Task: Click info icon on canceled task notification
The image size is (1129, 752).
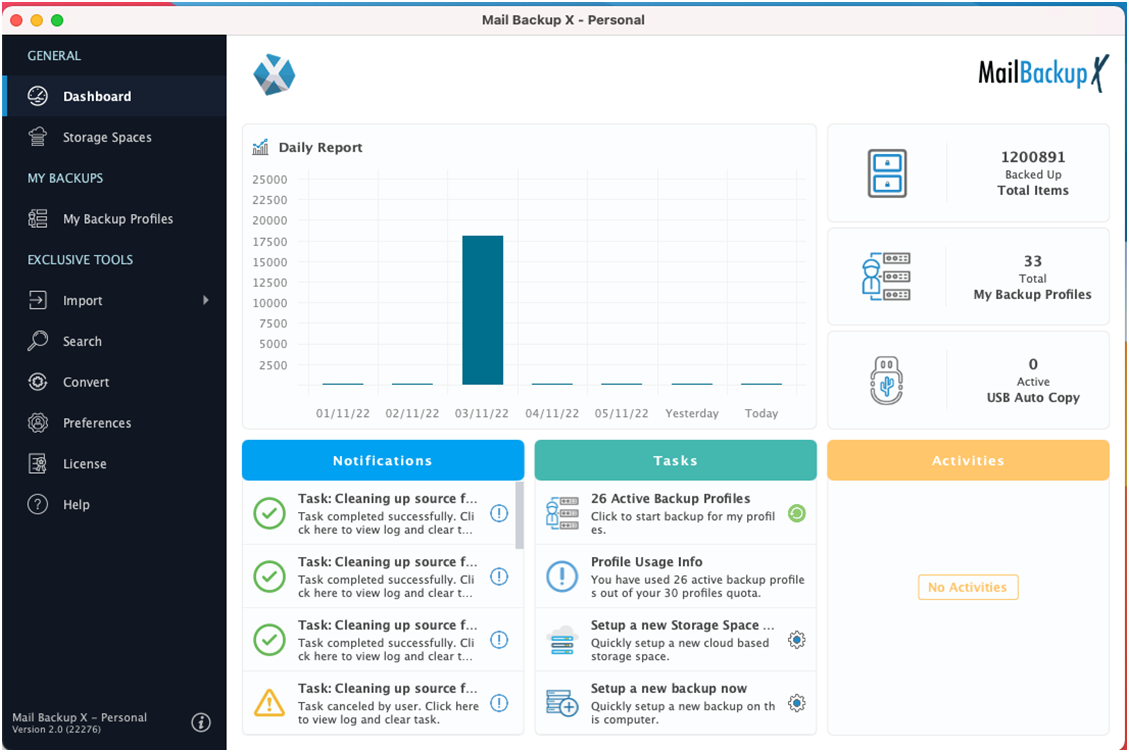Action: point(499,703)
